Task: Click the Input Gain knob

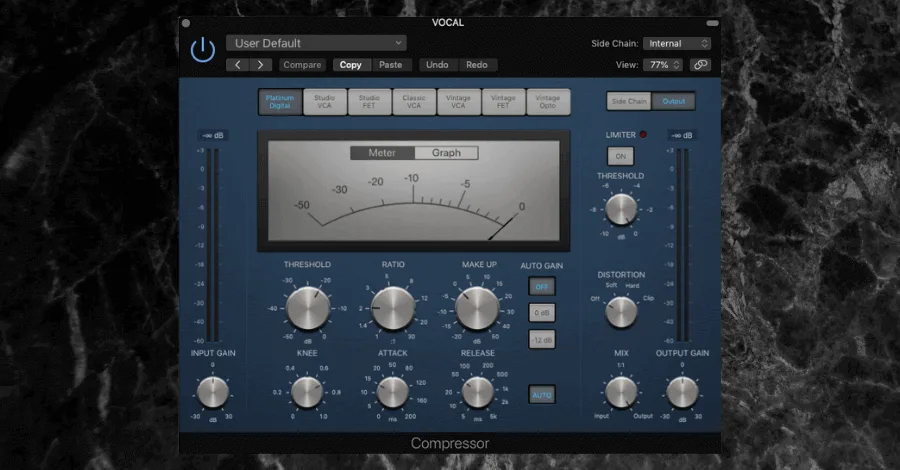Action: 213,393
